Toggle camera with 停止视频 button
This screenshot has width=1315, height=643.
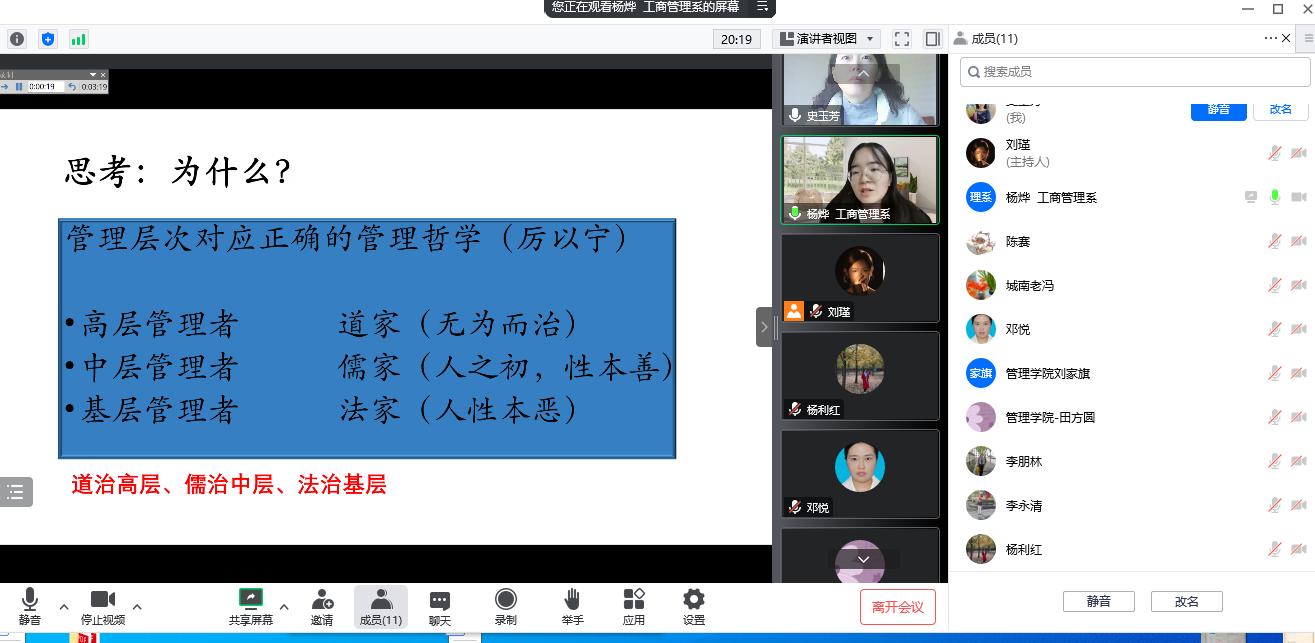click(x=103, y=606)
